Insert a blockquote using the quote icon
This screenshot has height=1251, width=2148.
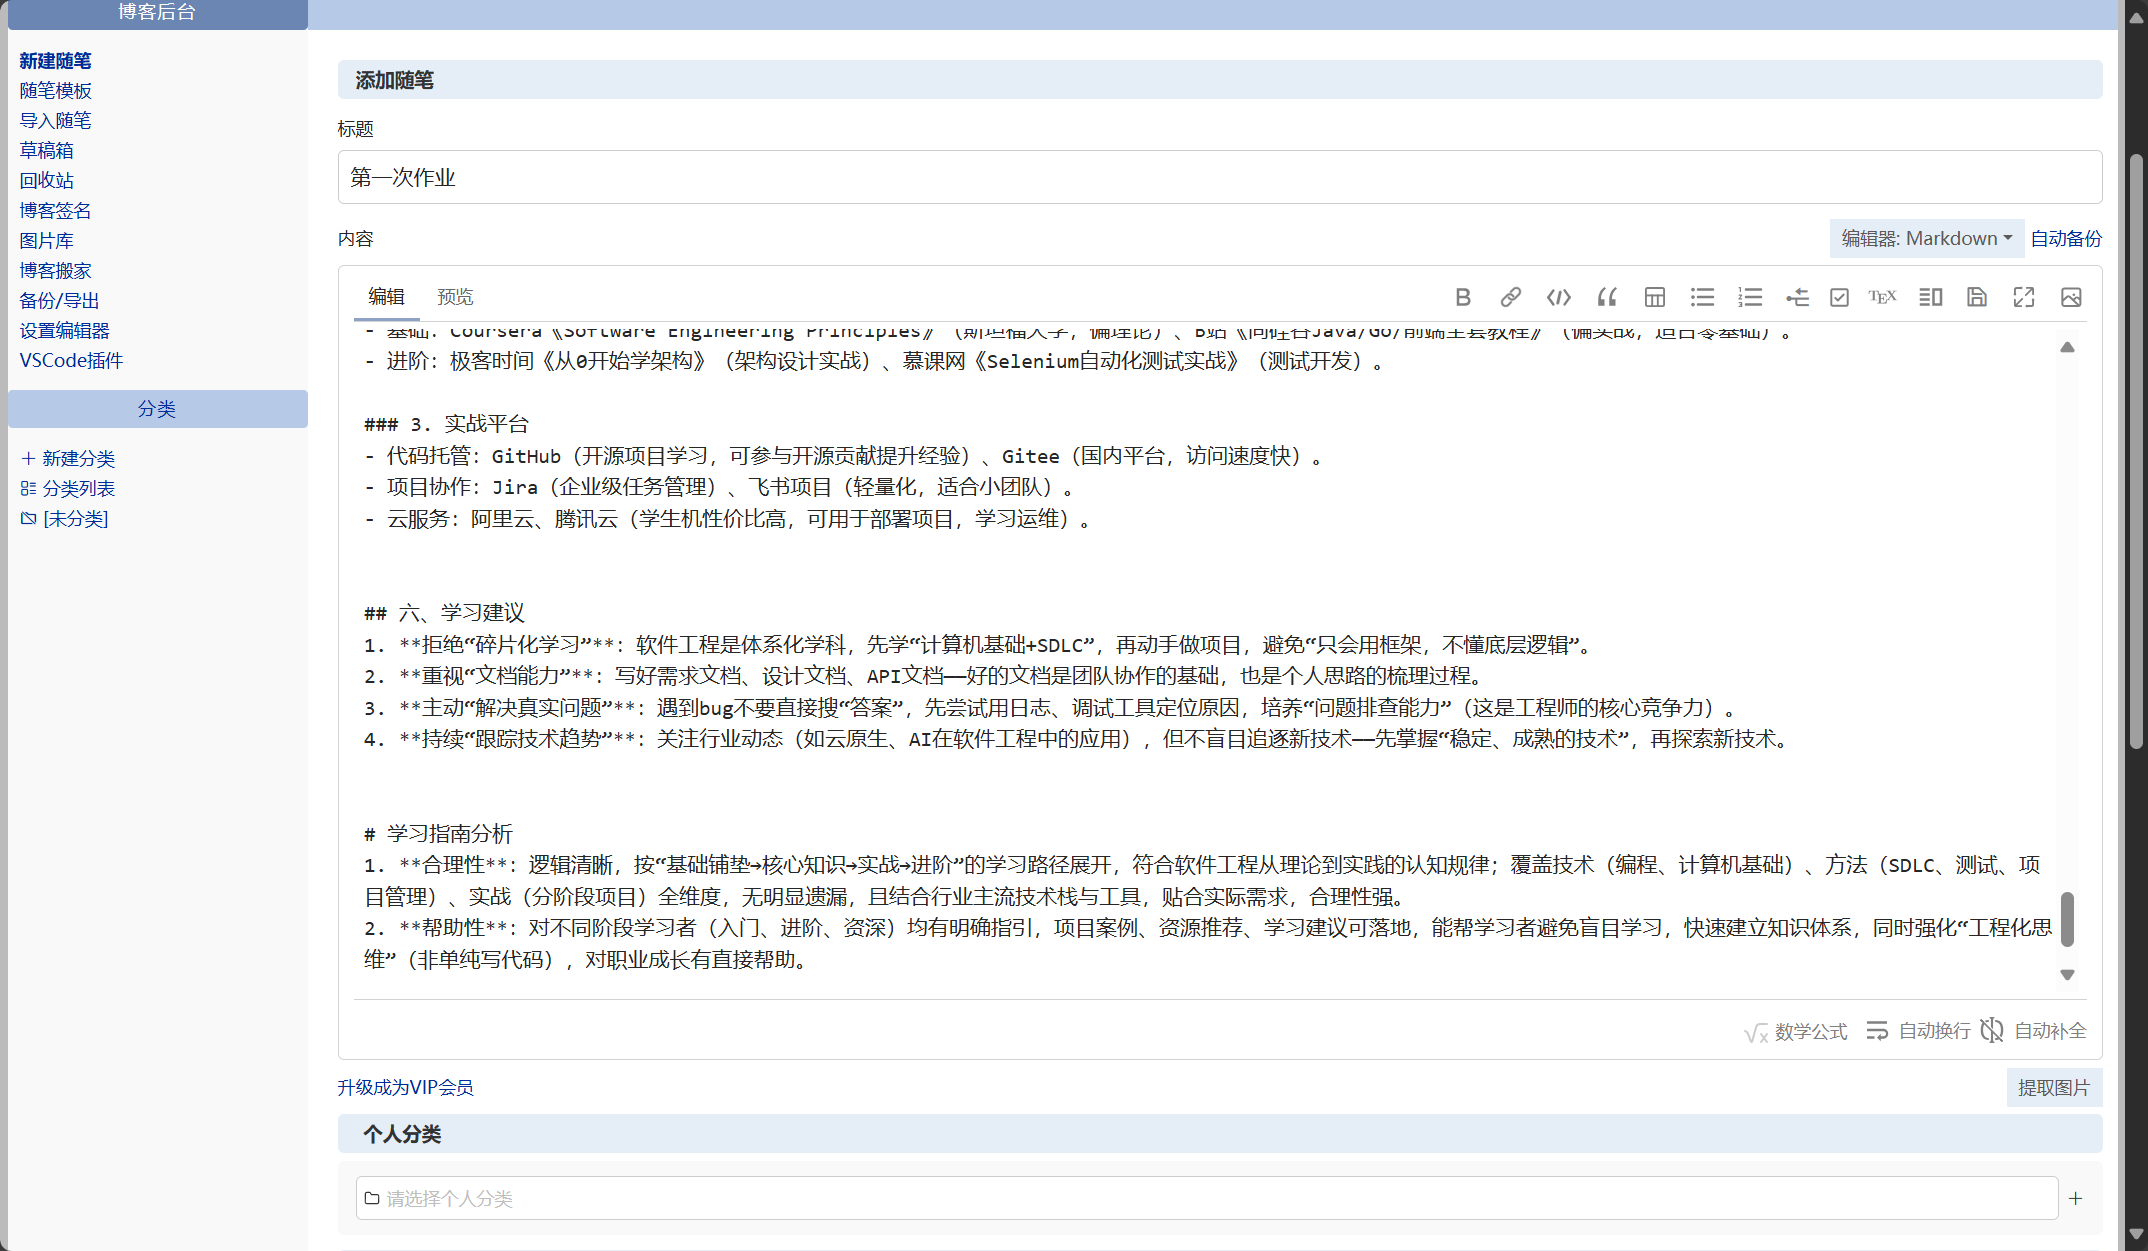click(1606, 297)
